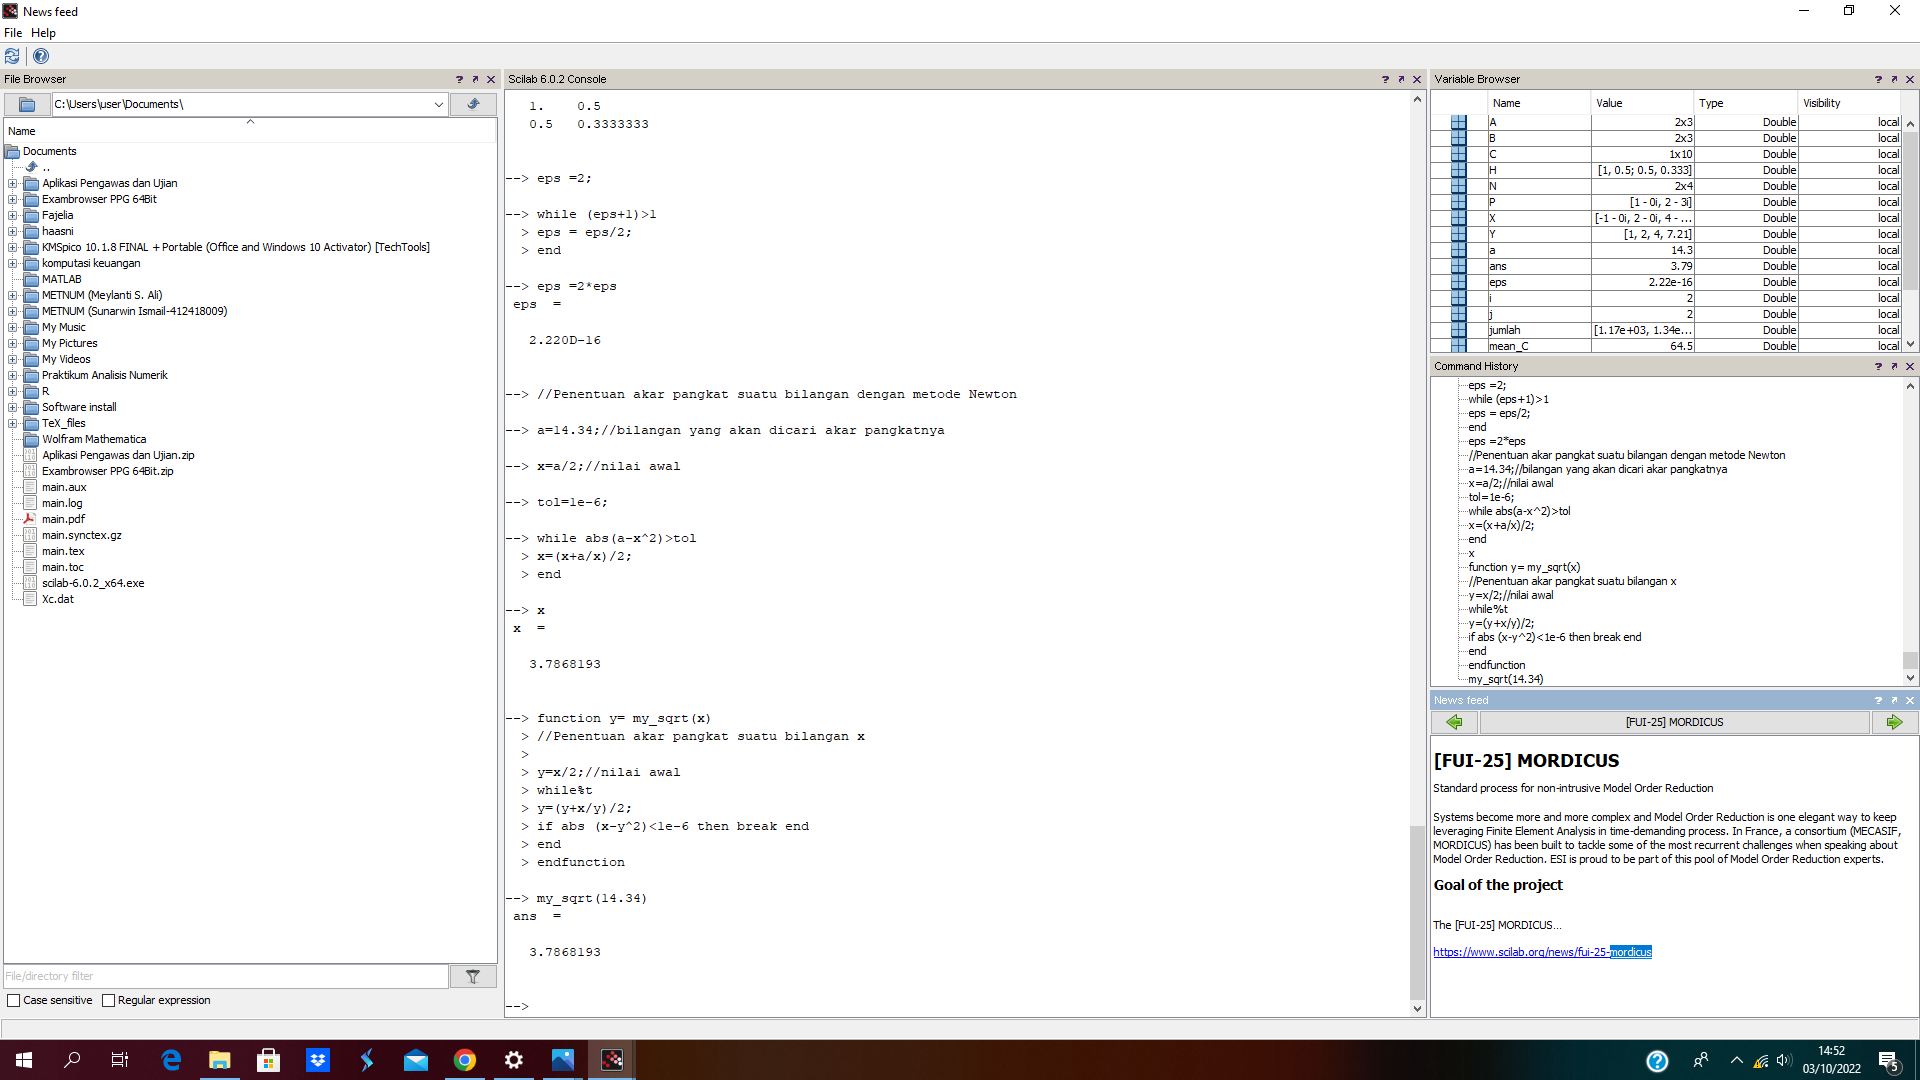Select Wolfram Mathematica folder
The width and height of the screenshot is (1920, 1080).
pyautogui.click(x=94, y=439)
